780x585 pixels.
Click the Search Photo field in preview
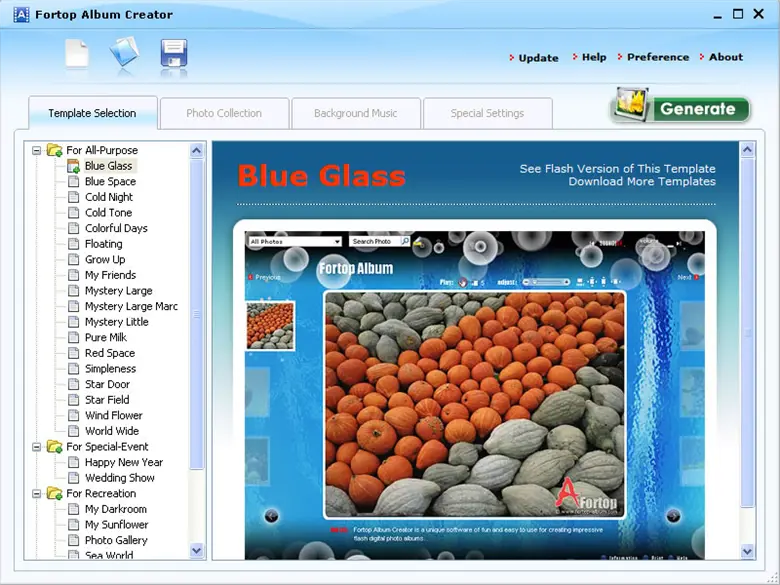[375, 241]
